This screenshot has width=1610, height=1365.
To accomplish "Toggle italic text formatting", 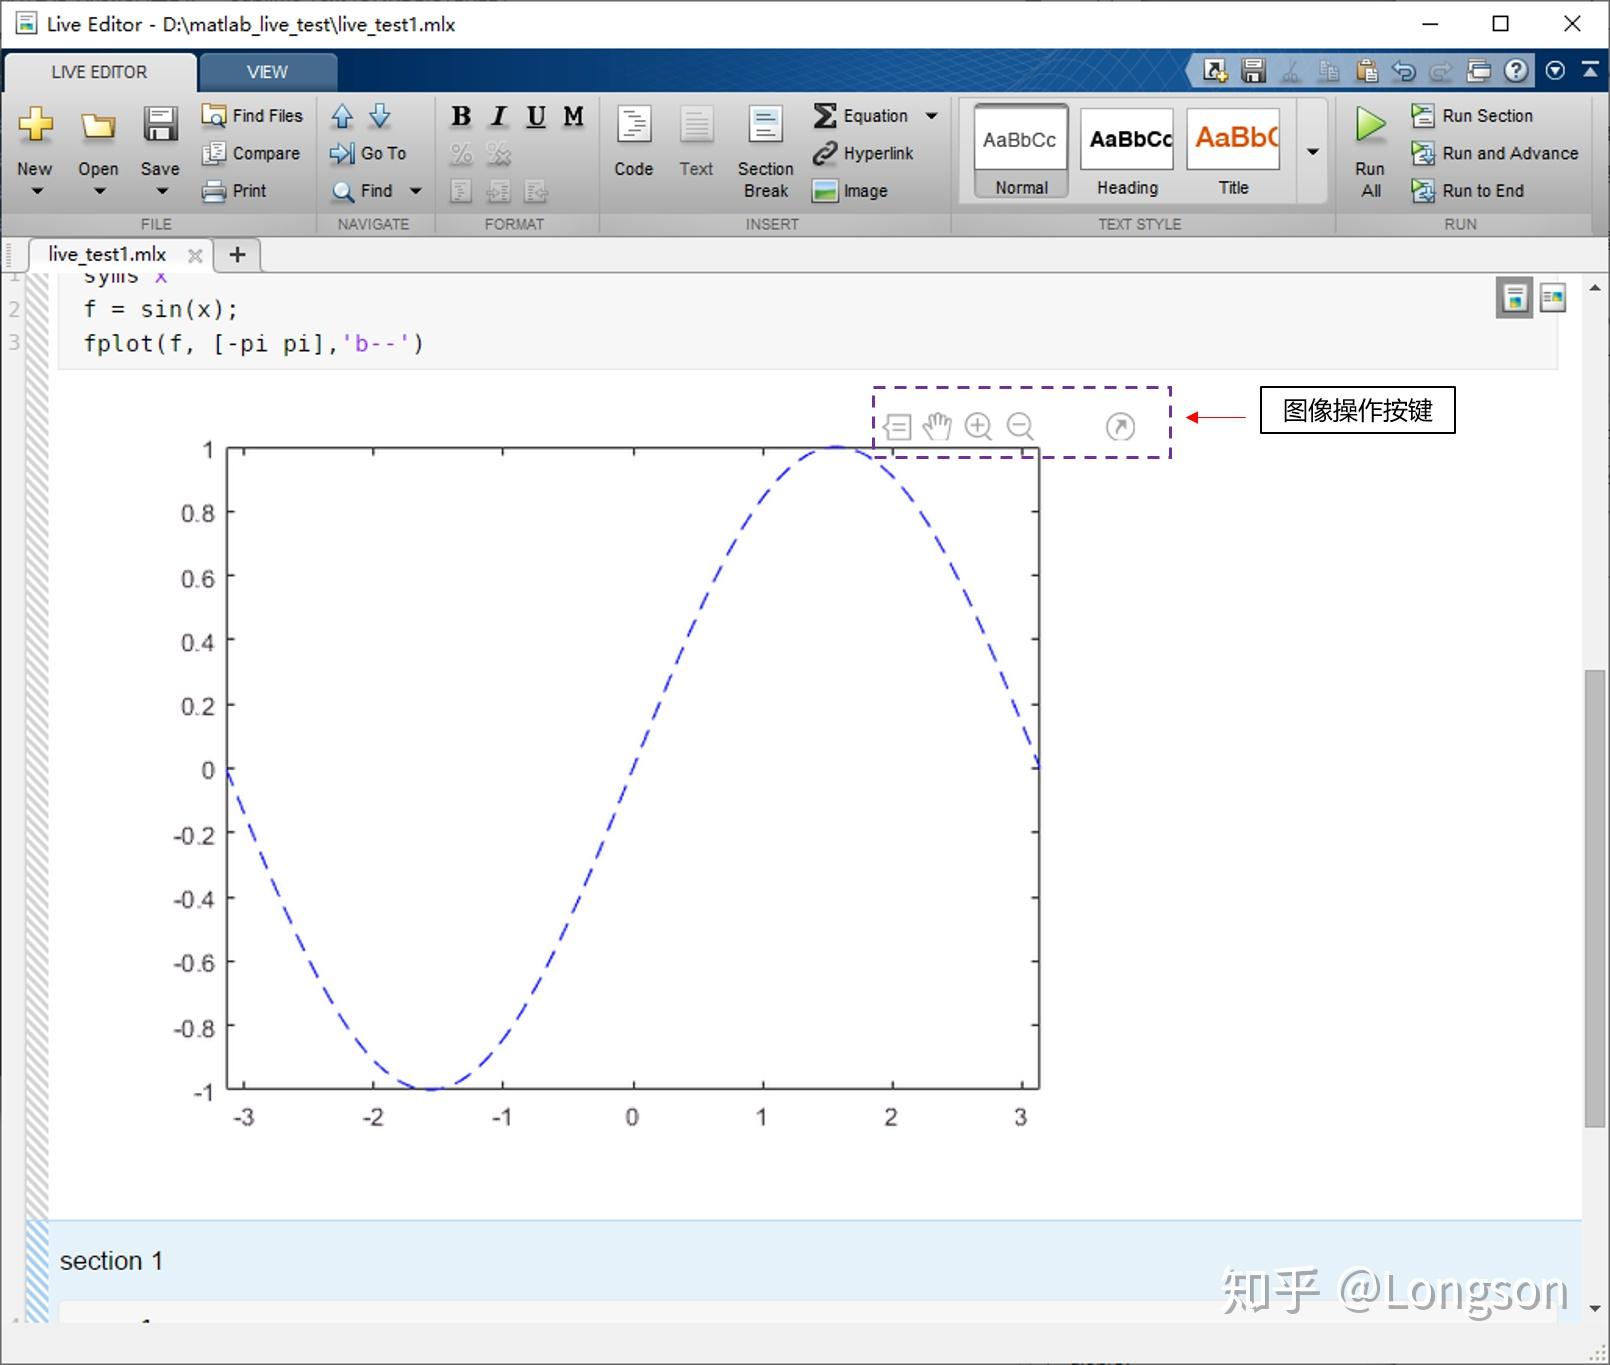I will (497, 116).
